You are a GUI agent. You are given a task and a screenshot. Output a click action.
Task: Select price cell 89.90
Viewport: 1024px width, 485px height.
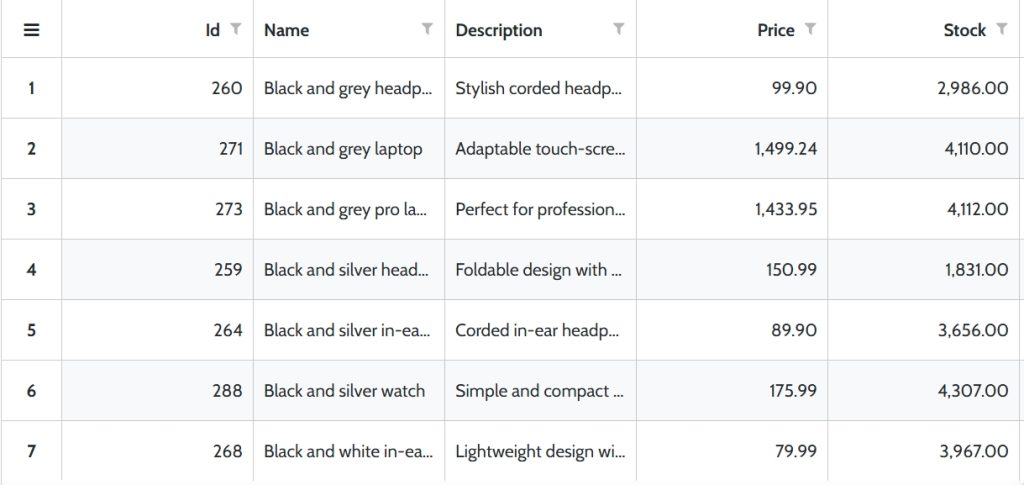[x=732, y=330]
